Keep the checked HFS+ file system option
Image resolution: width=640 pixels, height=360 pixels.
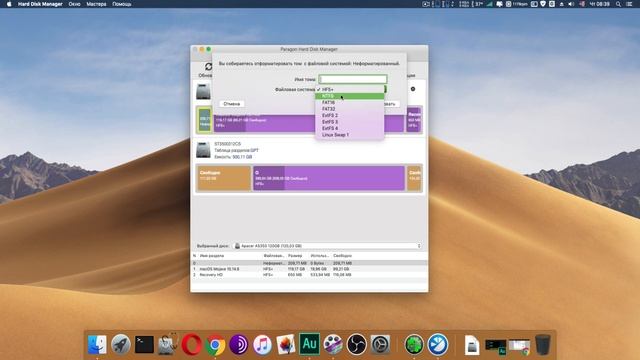point(349,89)
